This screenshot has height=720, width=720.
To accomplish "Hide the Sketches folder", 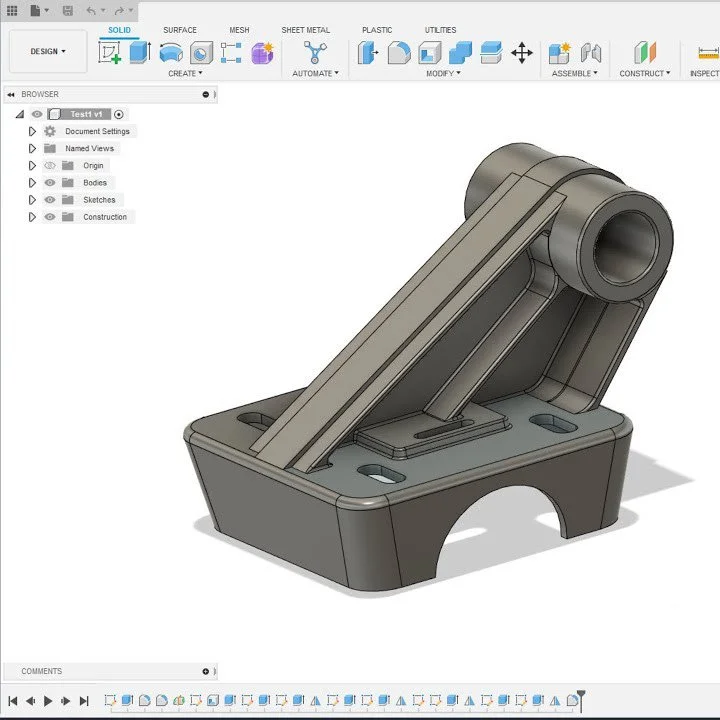I will pyautogui.click(x=50, y=200).
